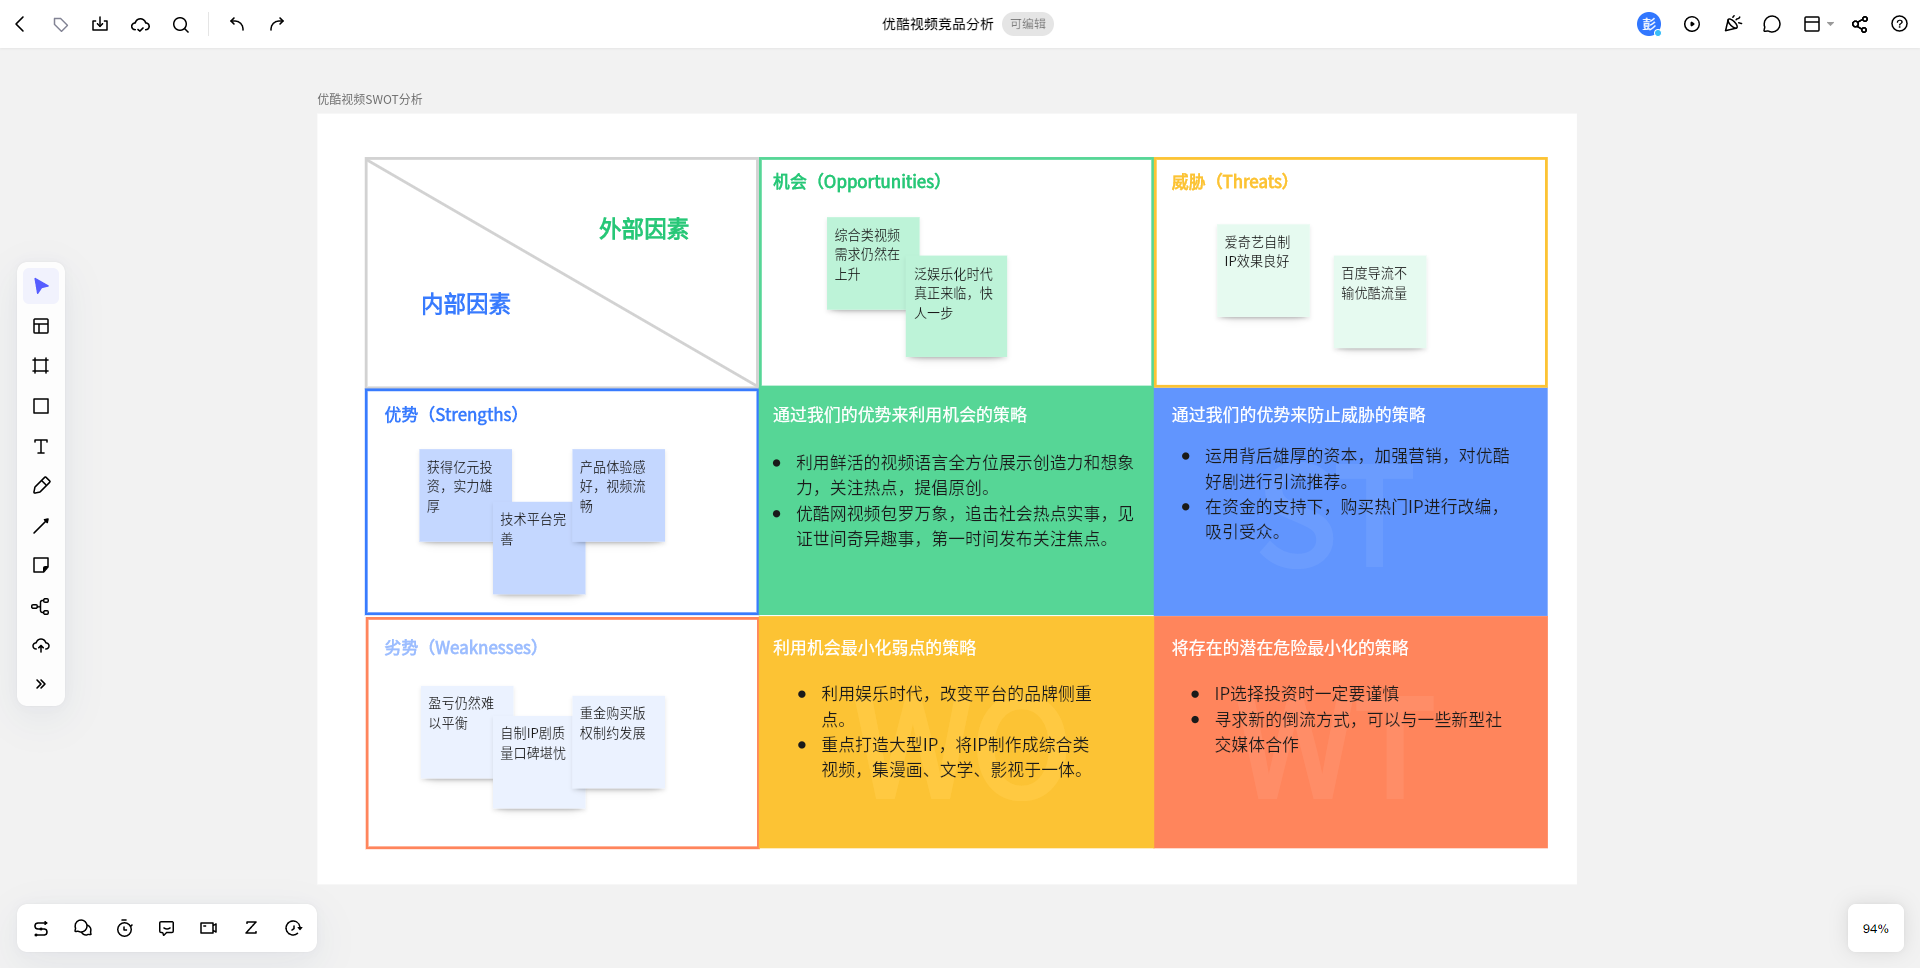Click the share icon
The width and height of the screenshot is (1920, 968).
click(x=1860, y=24)
